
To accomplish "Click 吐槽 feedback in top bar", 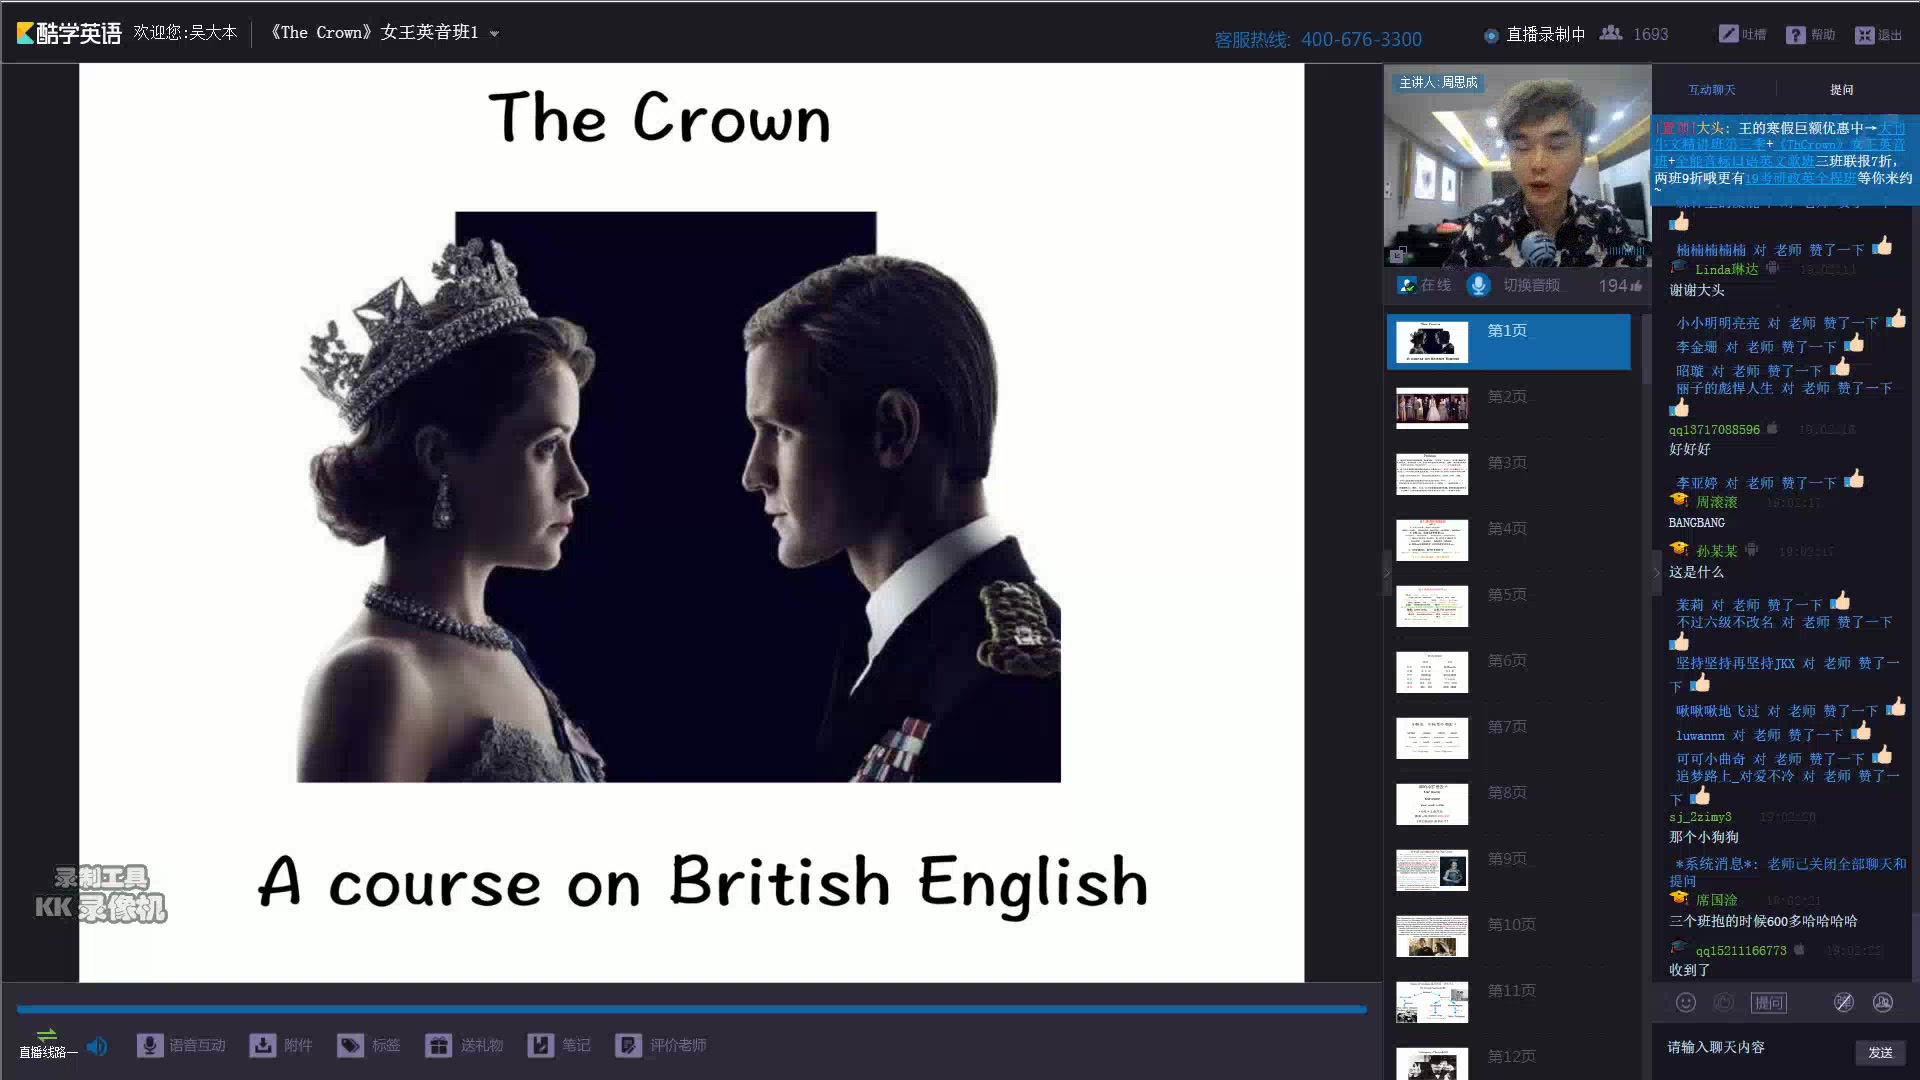I will coord(1742,34).
